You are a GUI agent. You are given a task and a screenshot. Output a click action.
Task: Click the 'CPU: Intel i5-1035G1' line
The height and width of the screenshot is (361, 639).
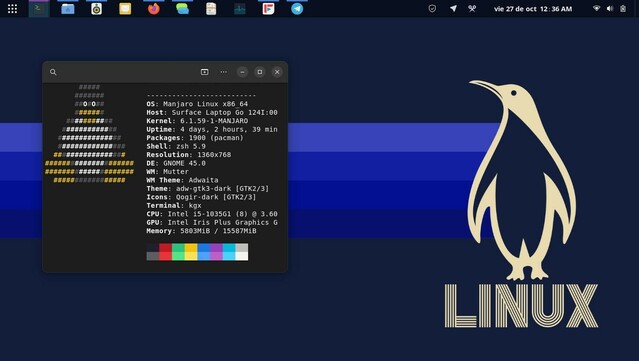click(212, 214)
